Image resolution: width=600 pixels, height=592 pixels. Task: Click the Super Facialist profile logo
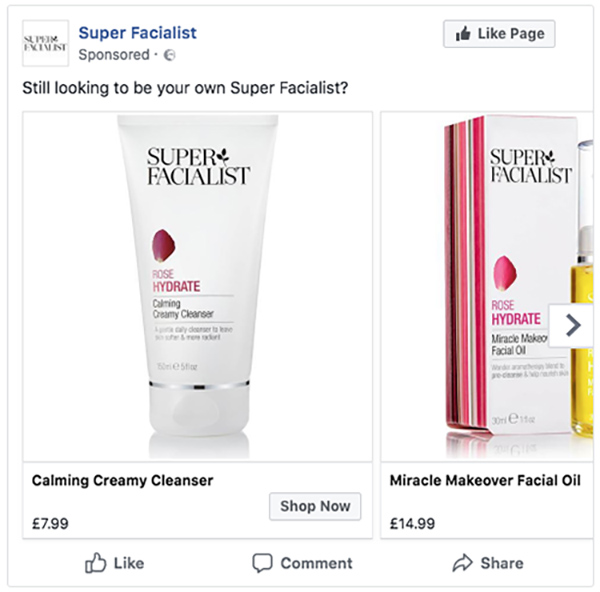[45, 43]
